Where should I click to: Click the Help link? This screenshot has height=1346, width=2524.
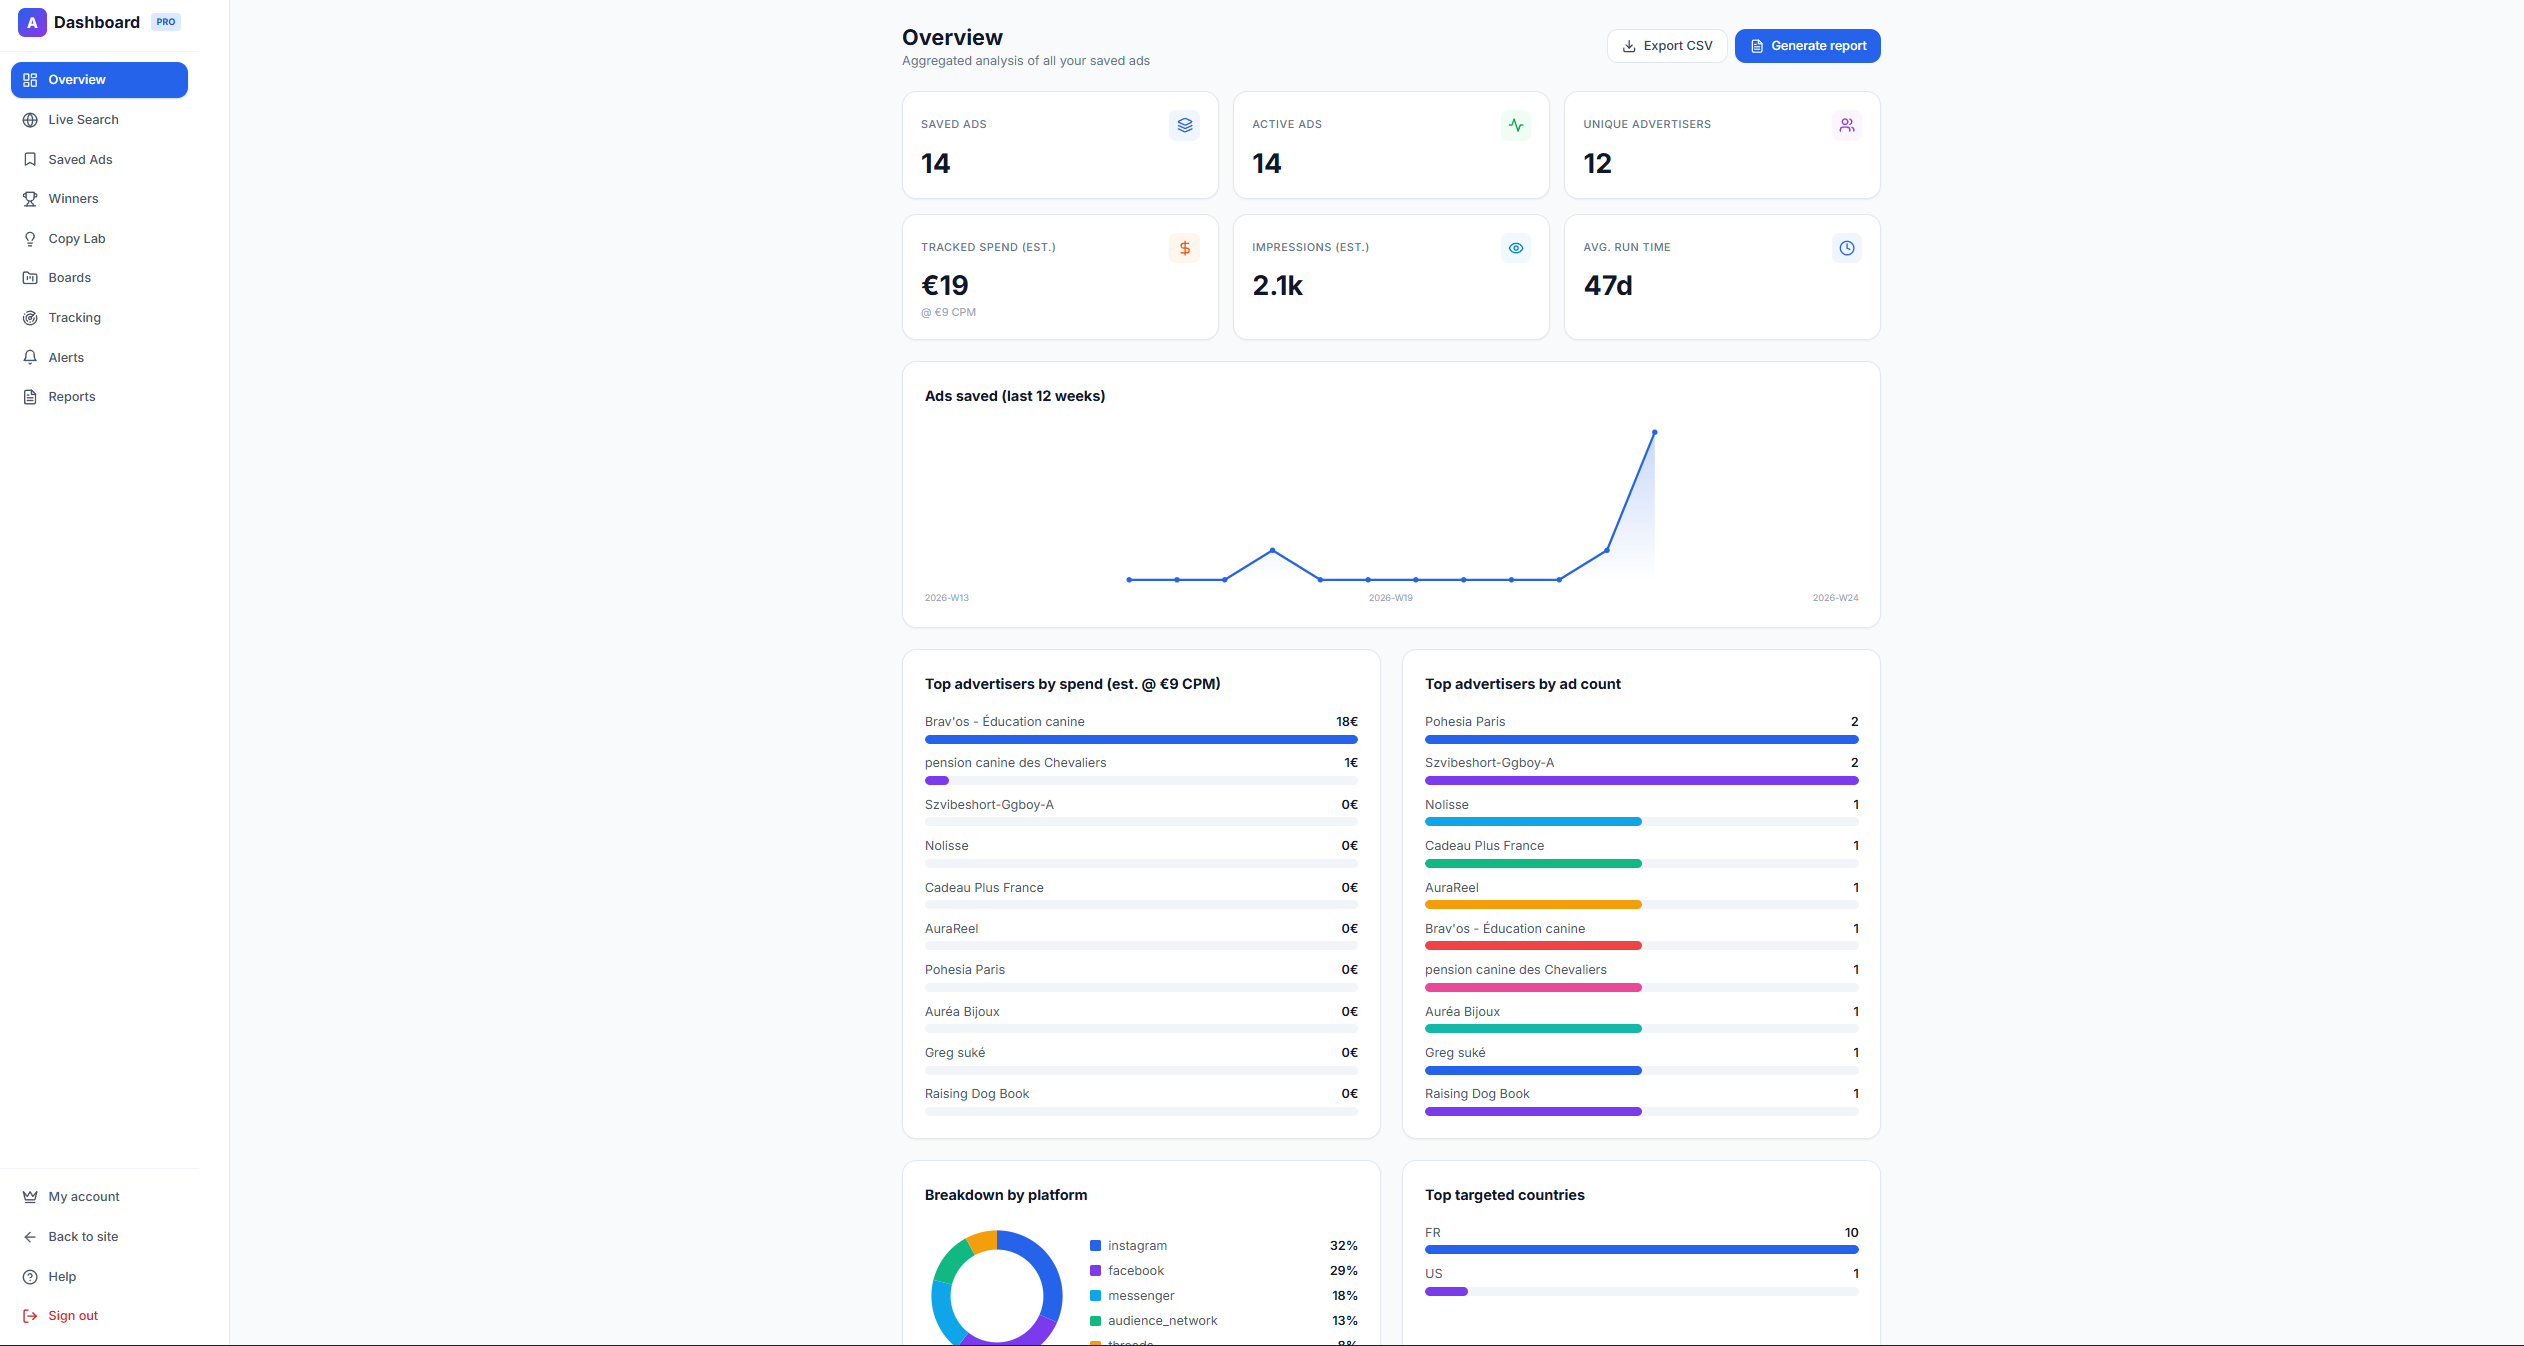(x=99, y=1277)
